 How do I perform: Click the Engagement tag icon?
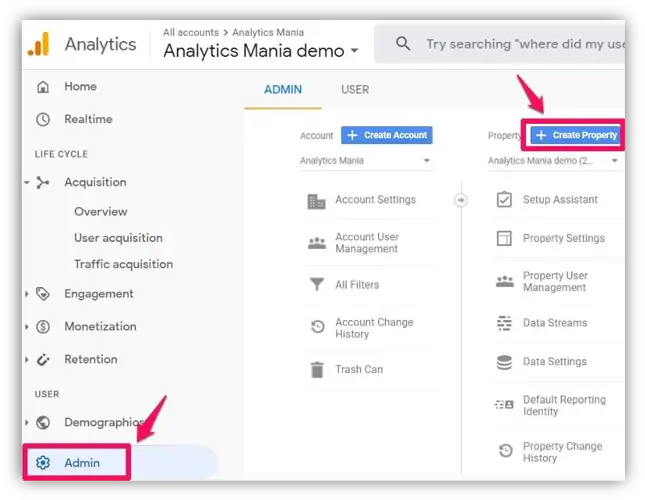(43, 294)
